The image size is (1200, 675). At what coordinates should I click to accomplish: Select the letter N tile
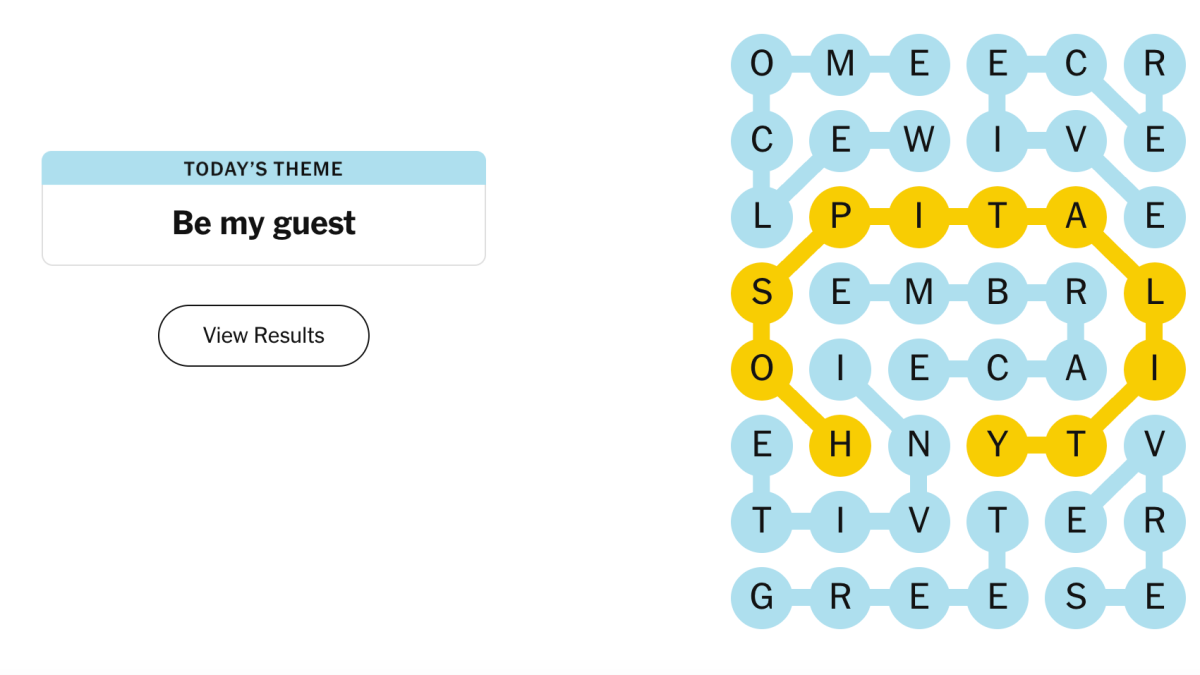tap(919, 445)
